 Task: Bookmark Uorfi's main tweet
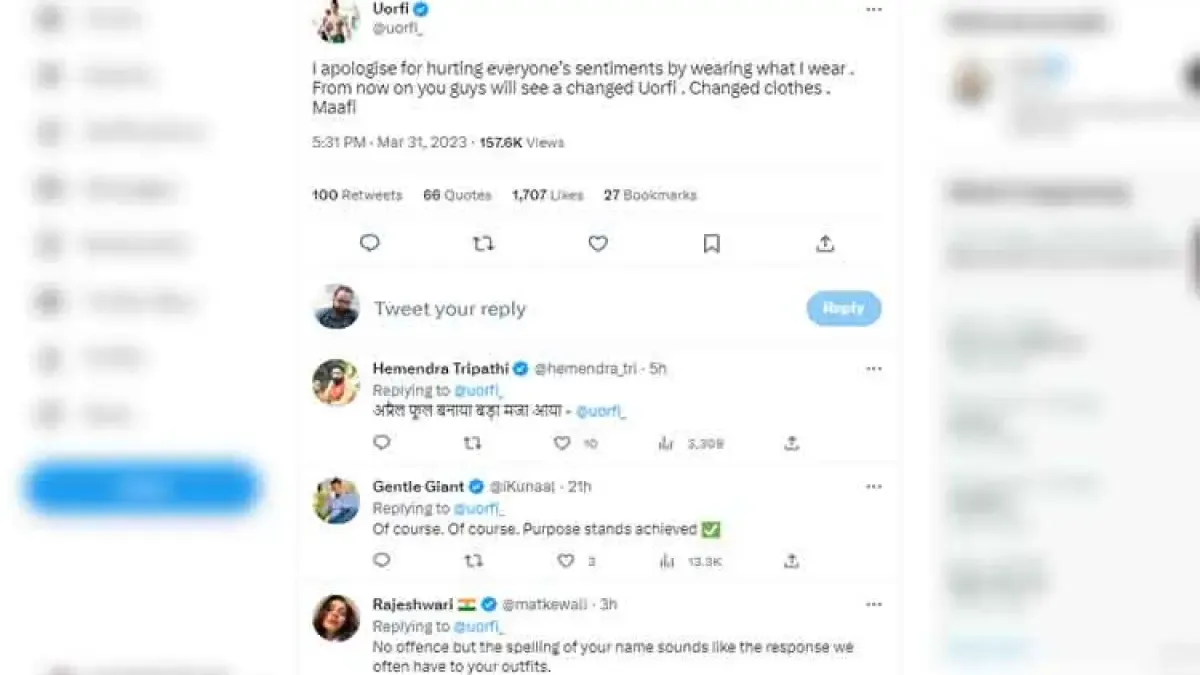pyautogui.click(x=711, y=243)
